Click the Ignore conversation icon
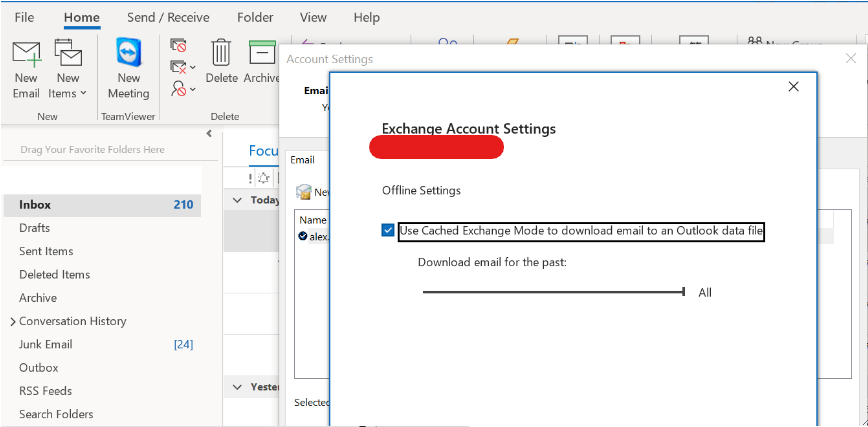This screenshot has height=427, width=868. 178,45
